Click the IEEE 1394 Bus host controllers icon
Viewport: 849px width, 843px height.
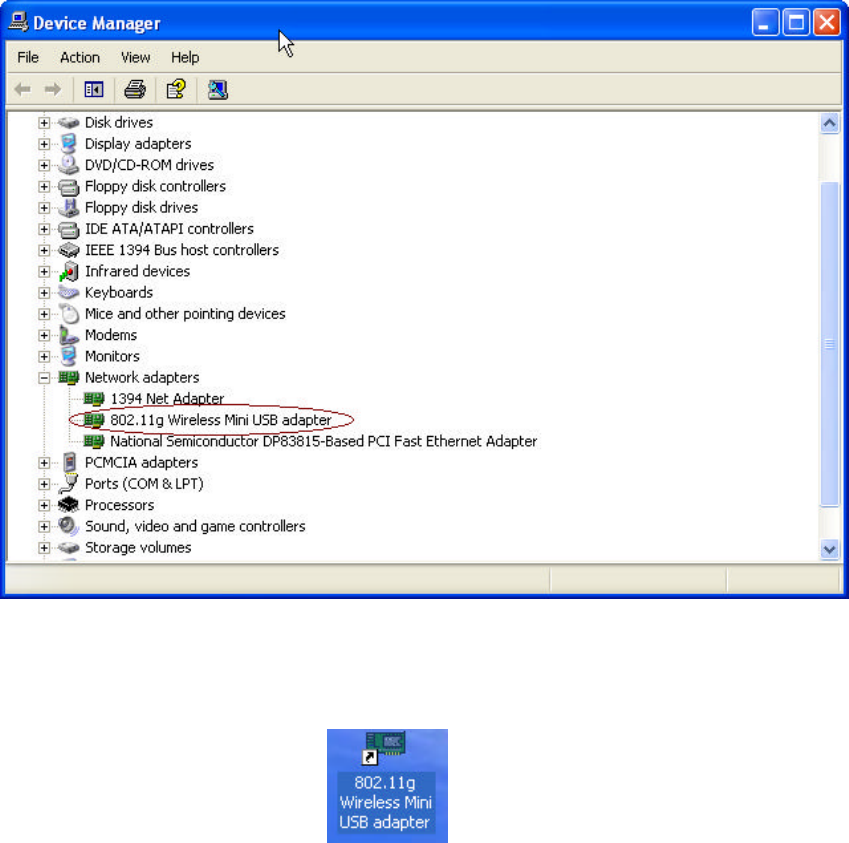coord(69,250)
